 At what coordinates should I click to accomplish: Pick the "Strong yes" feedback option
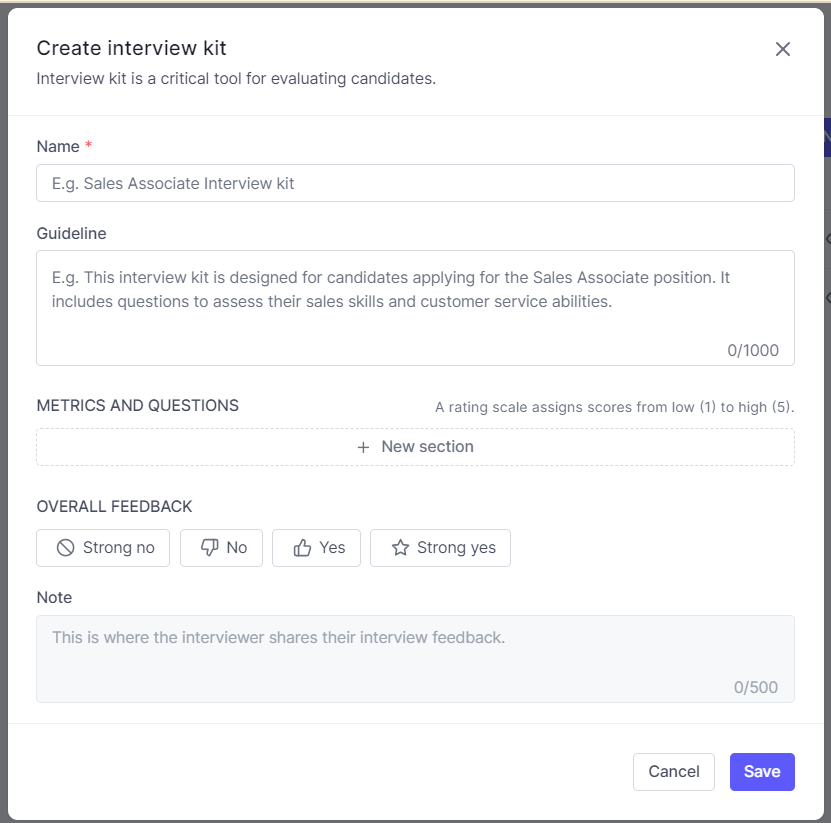pyautogui.click(x=440, y=548)
